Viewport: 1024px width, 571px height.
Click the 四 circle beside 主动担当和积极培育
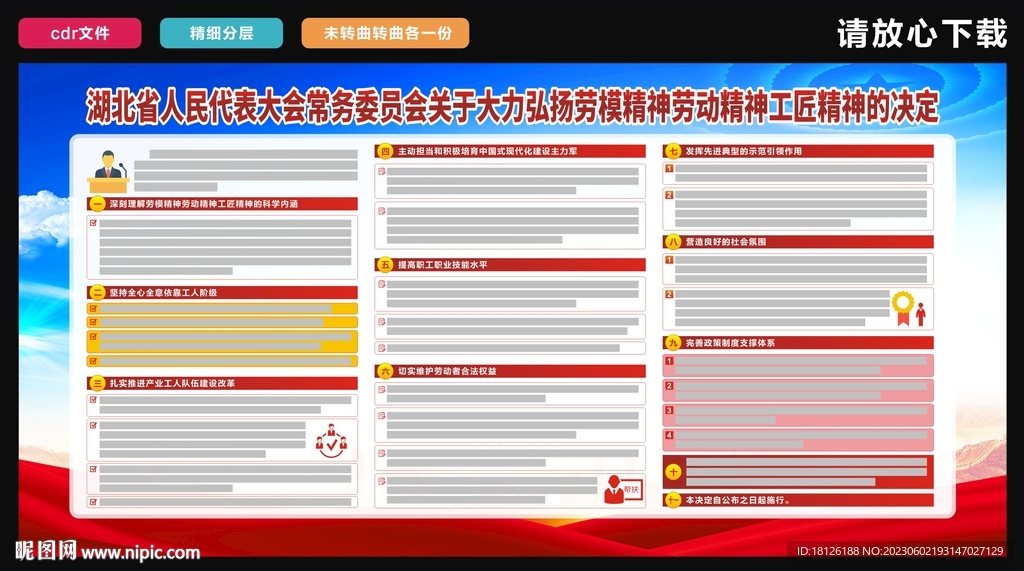[x=385, y=152]
